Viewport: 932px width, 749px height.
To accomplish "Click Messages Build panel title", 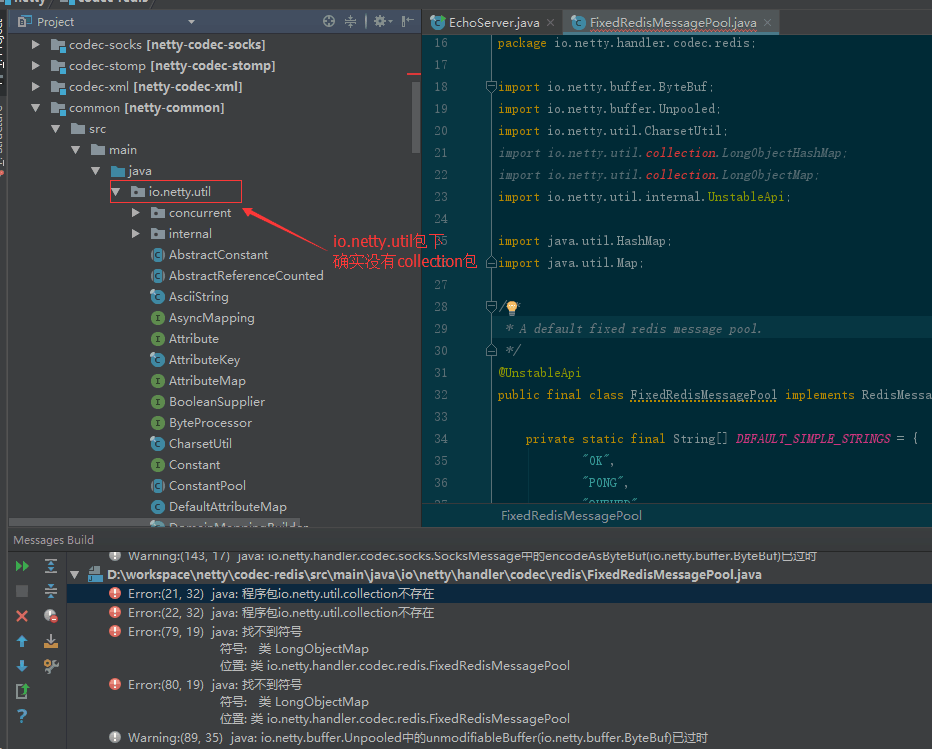I will pos(53,540).
